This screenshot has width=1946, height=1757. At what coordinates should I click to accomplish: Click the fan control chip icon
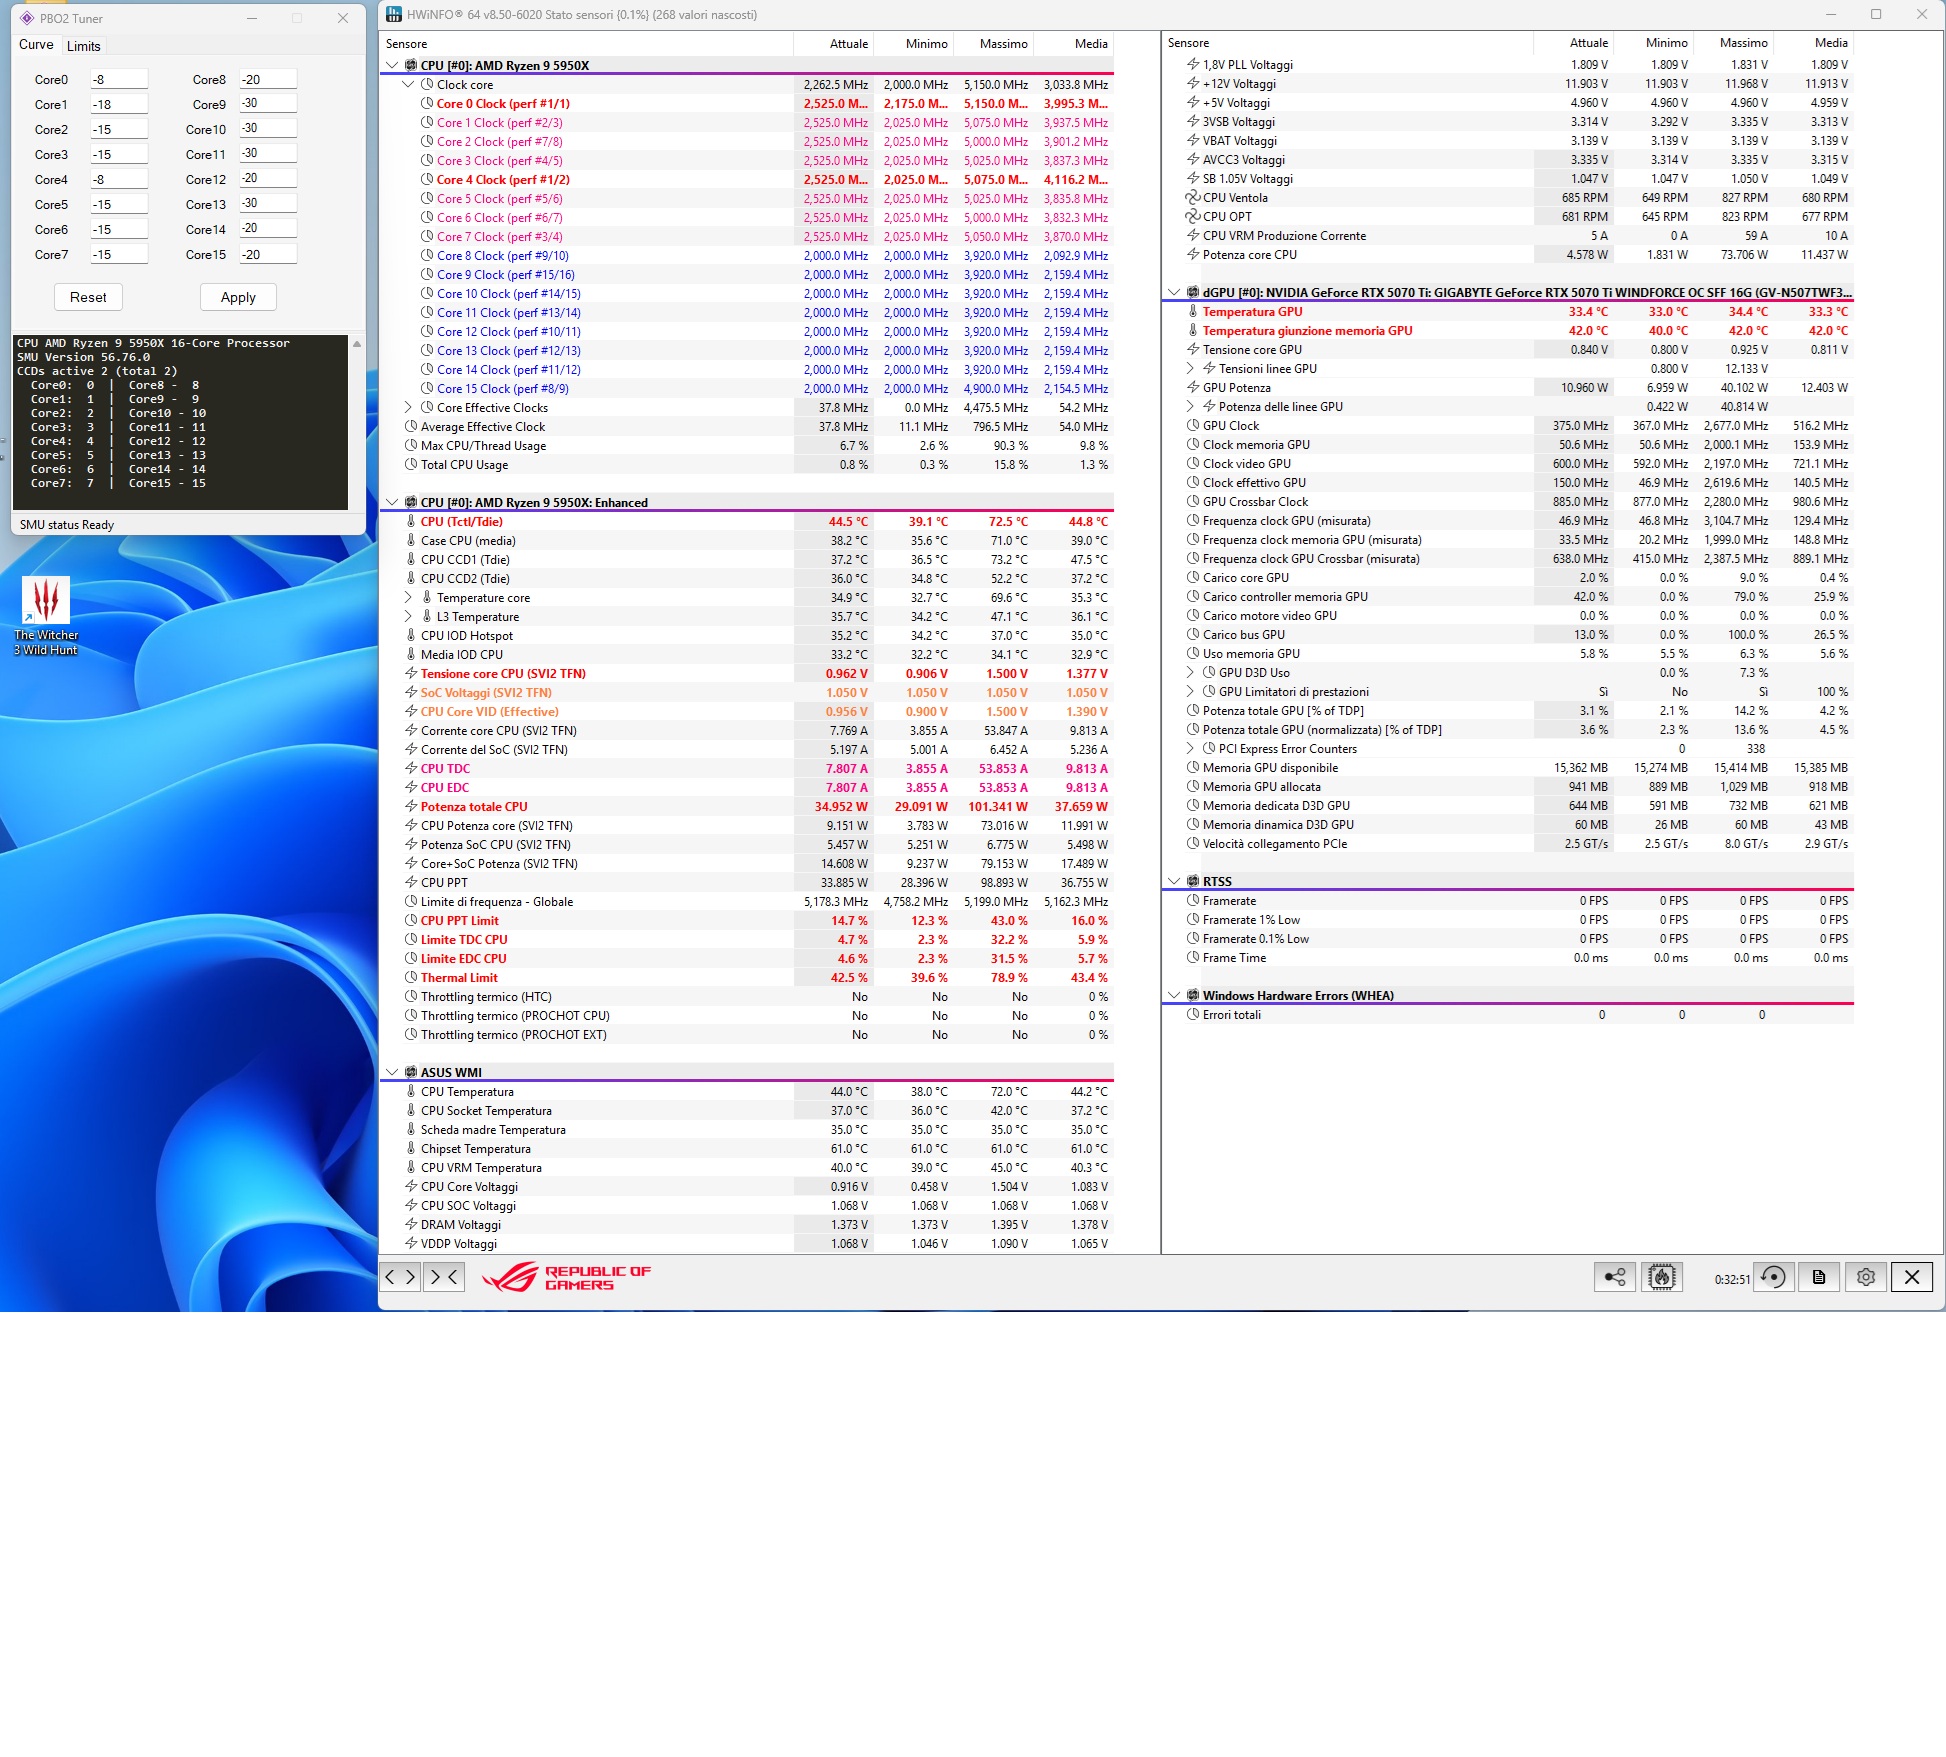[1661, 1277]
